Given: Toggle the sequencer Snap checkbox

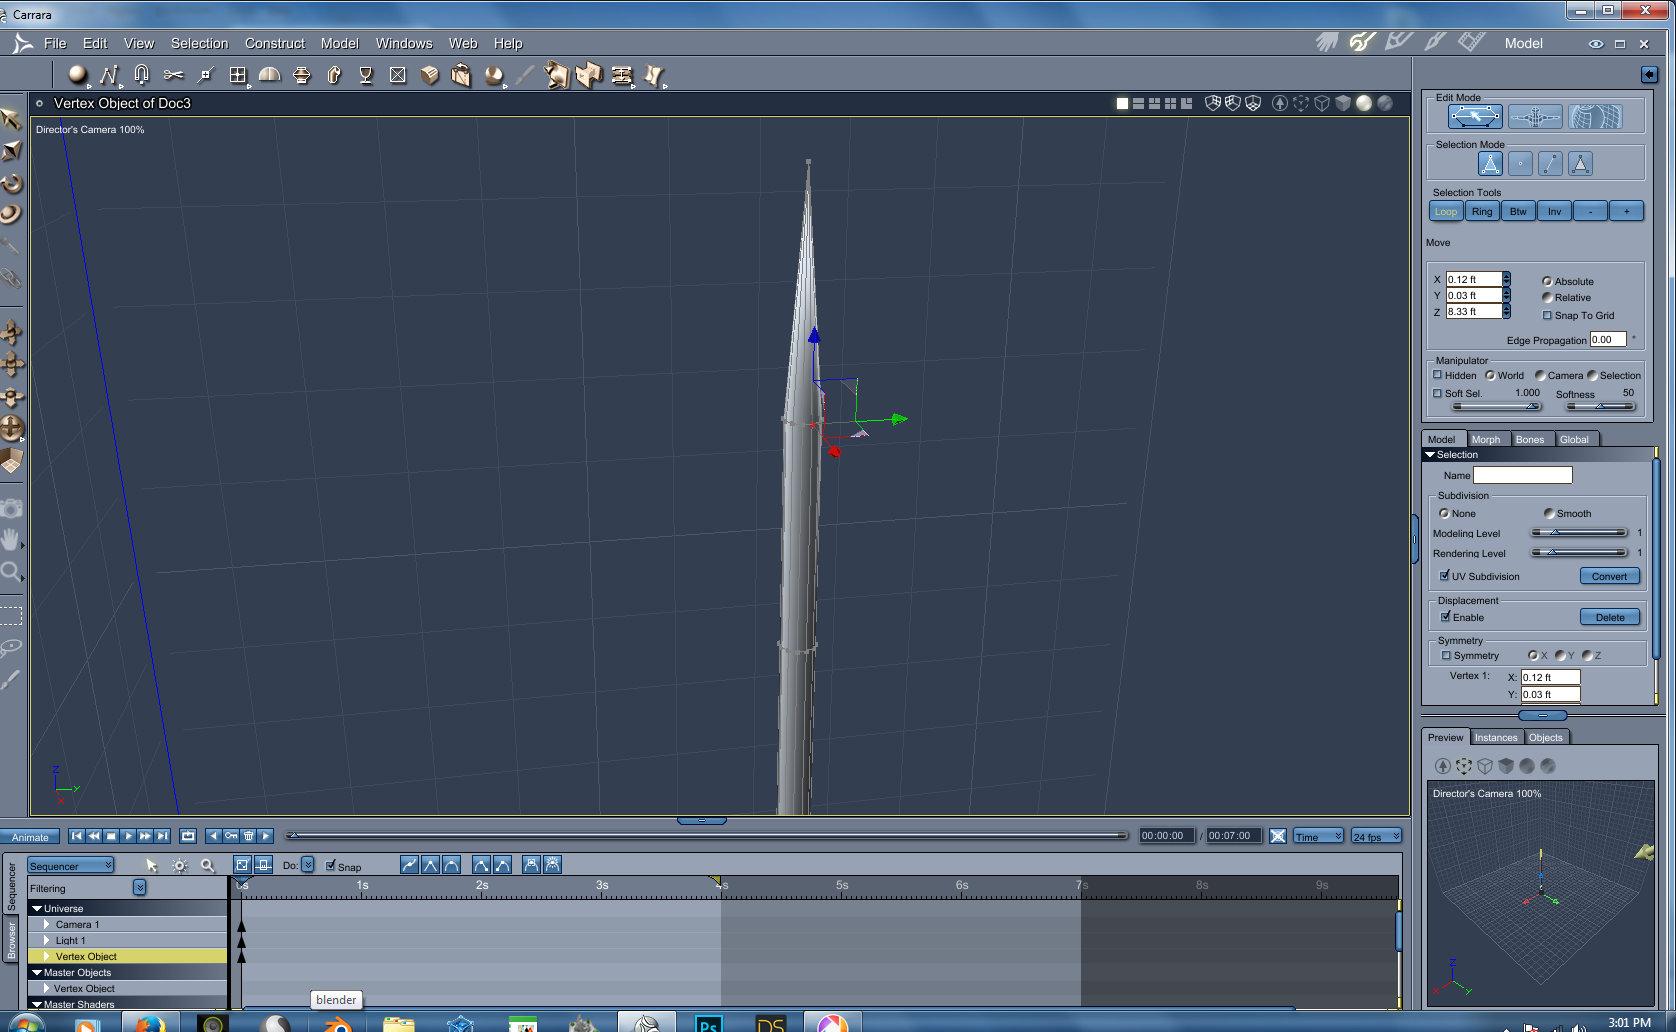Looking at the screenshot, I should pyautogui.click(x=331, y=866).
